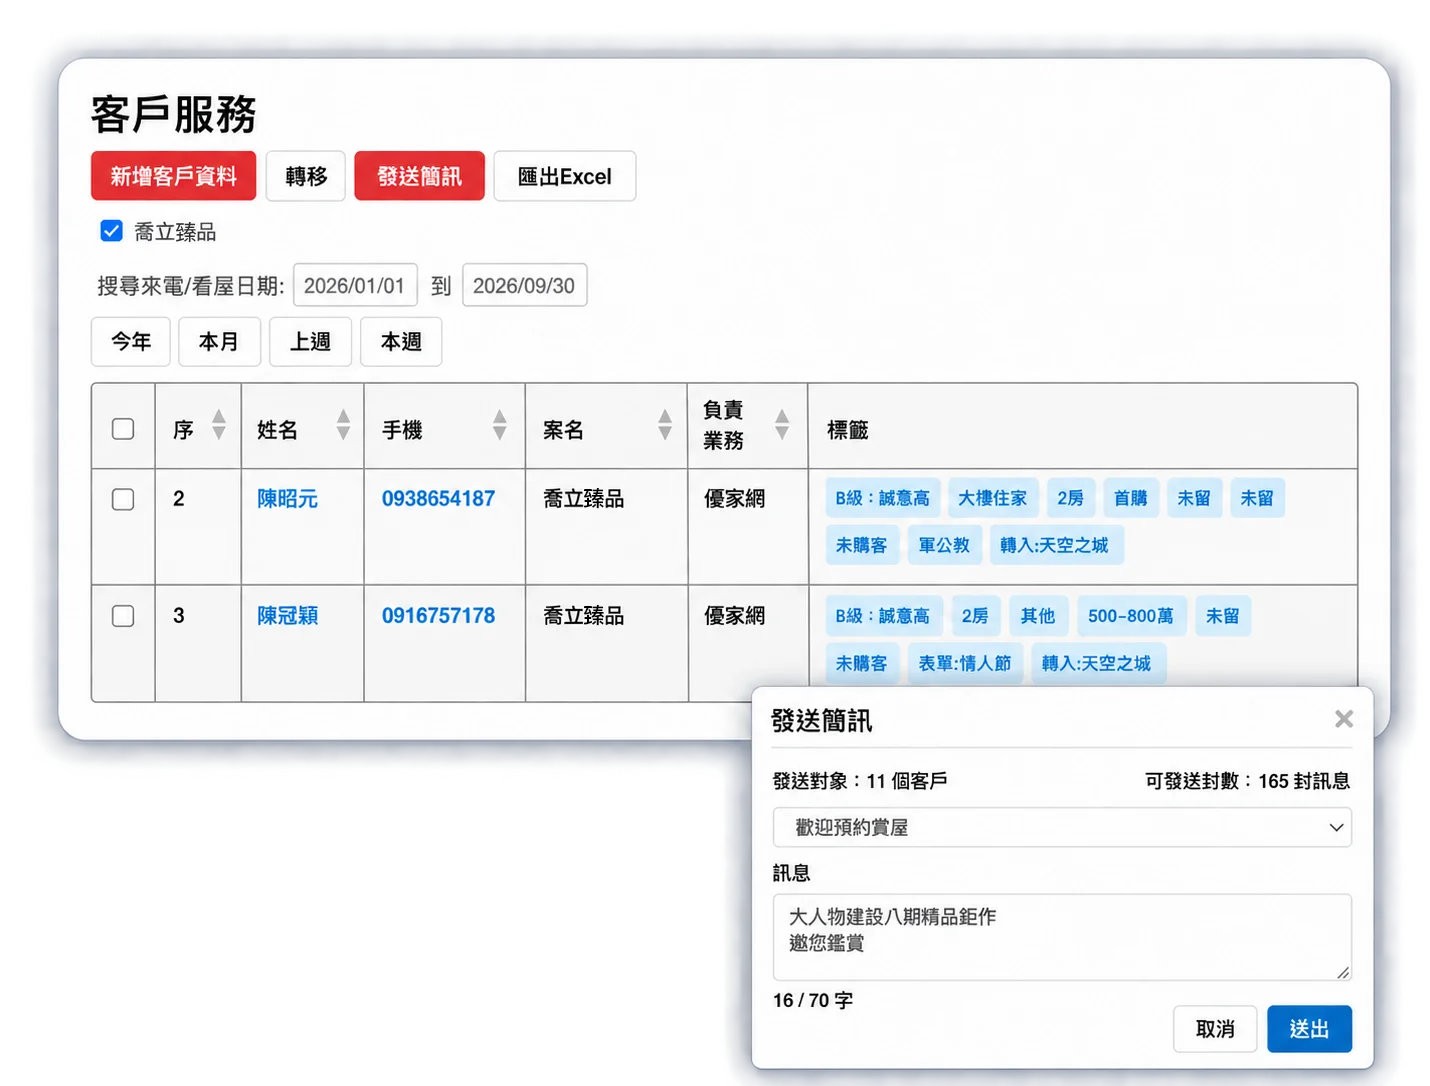Viewport: 1430px width, 1086px height.
Task: Focus the 訊息 message text area
Action: tap(1062, 937)
